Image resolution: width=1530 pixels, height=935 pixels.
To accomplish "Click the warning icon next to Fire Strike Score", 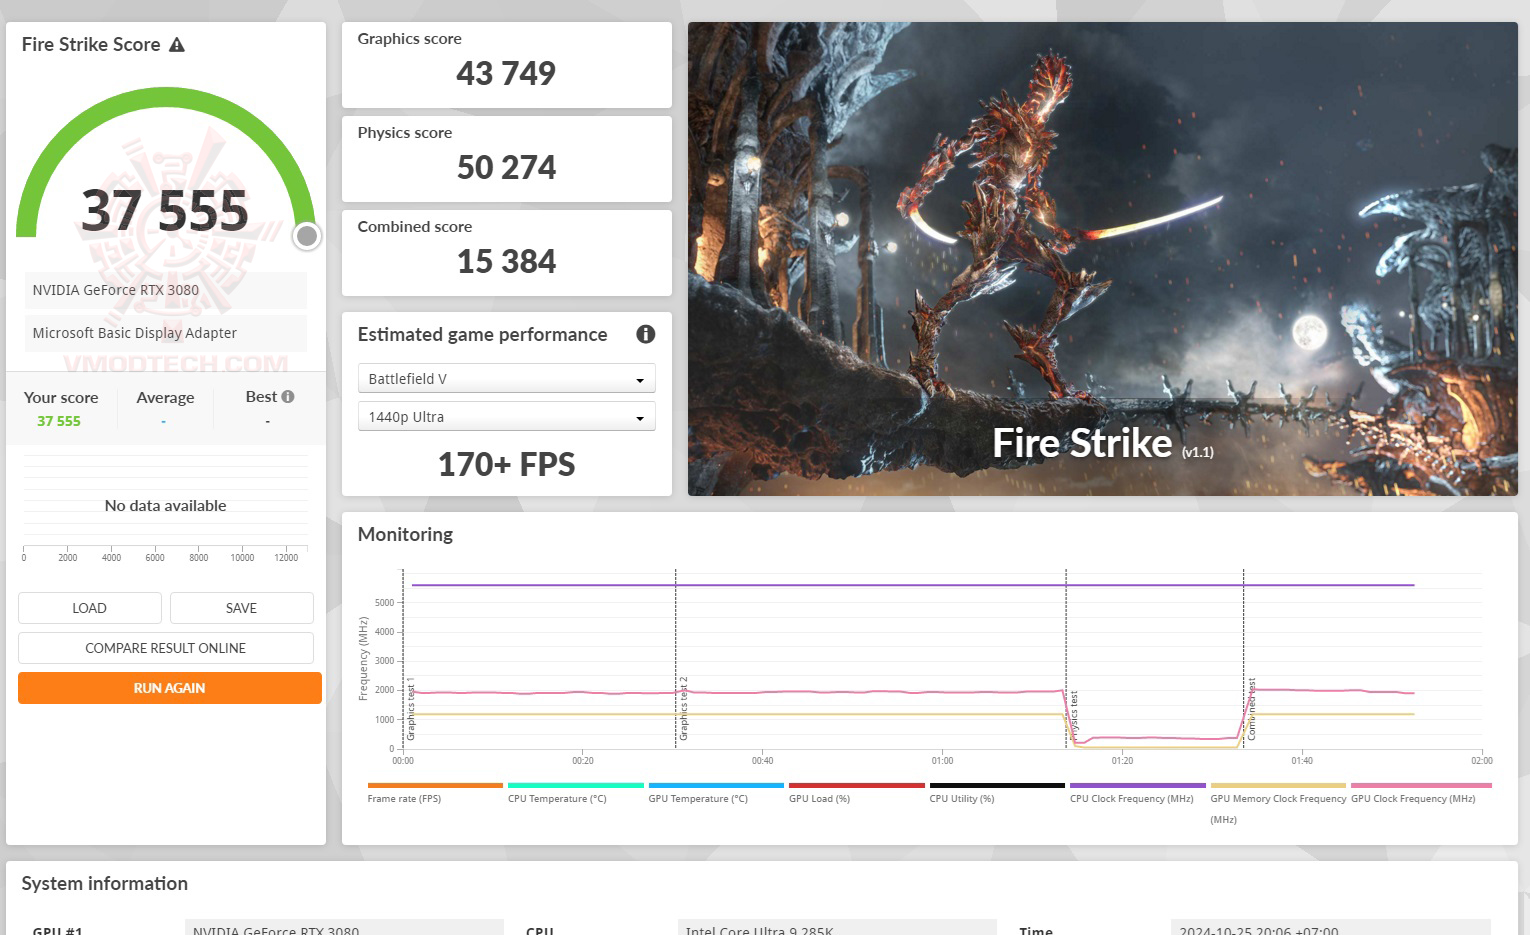I will [x=177, y=44].
